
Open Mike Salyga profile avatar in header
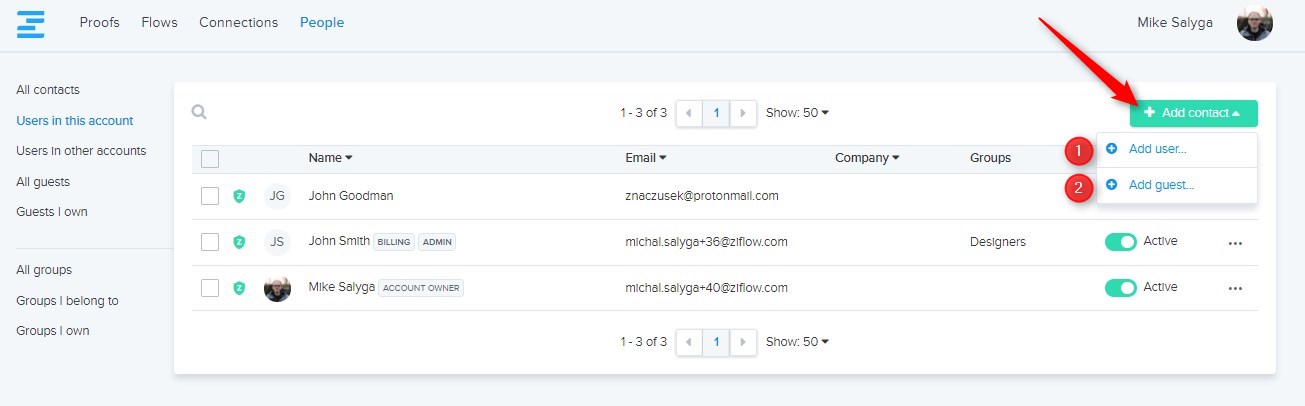coord(1254,23)
